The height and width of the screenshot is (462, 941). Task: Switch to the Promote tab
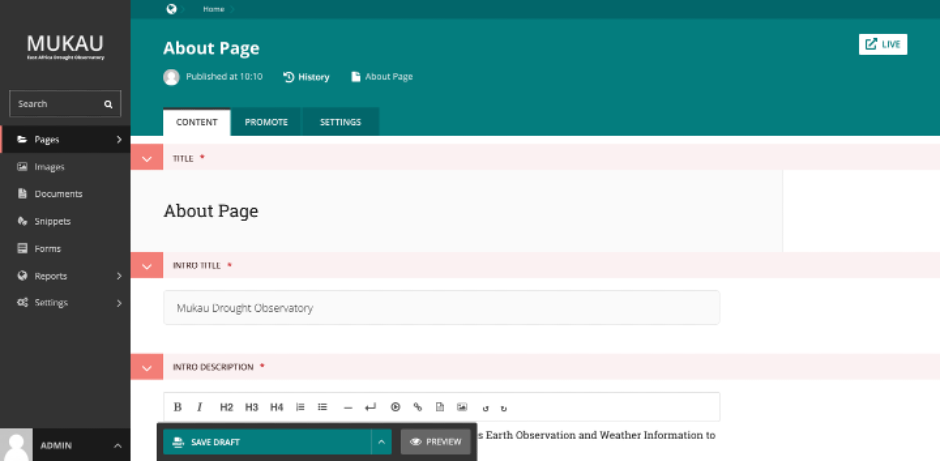266,122
